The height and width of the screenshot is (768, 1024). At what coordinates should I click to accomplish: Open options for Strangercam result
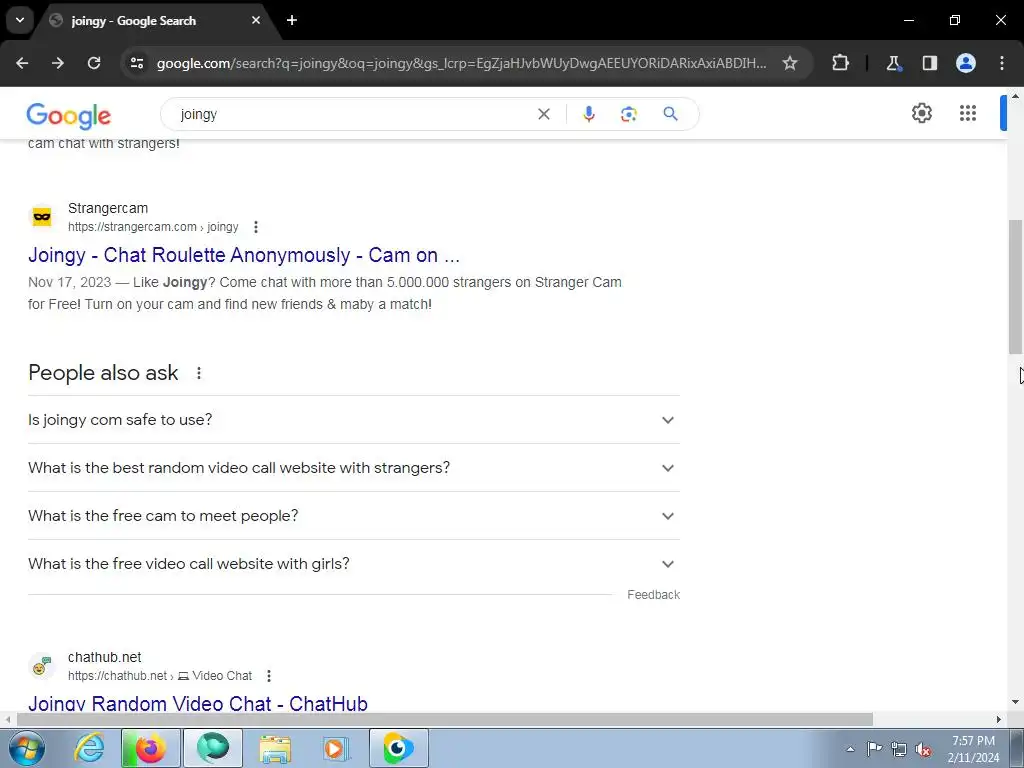pyautogui.click(x=256, y=227)
